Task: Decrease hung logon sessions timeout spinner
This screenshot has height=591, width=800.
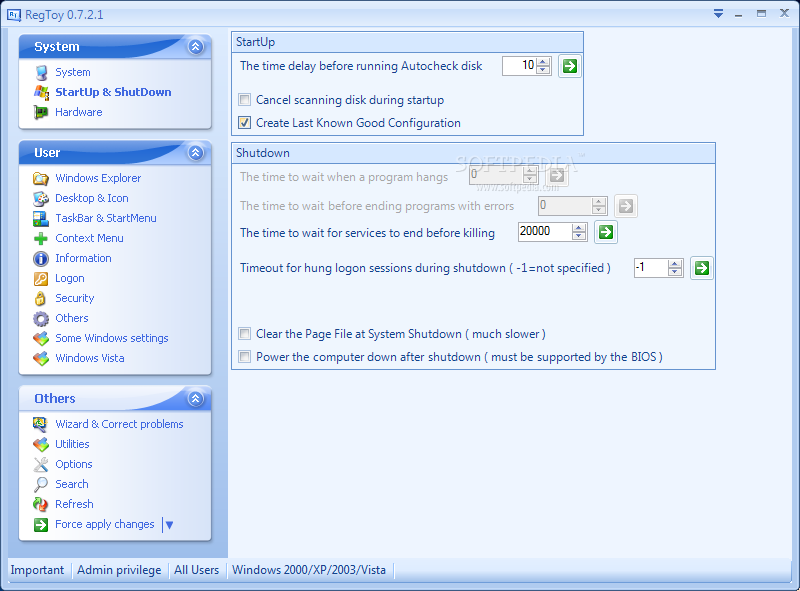Action: click(675, 272)
